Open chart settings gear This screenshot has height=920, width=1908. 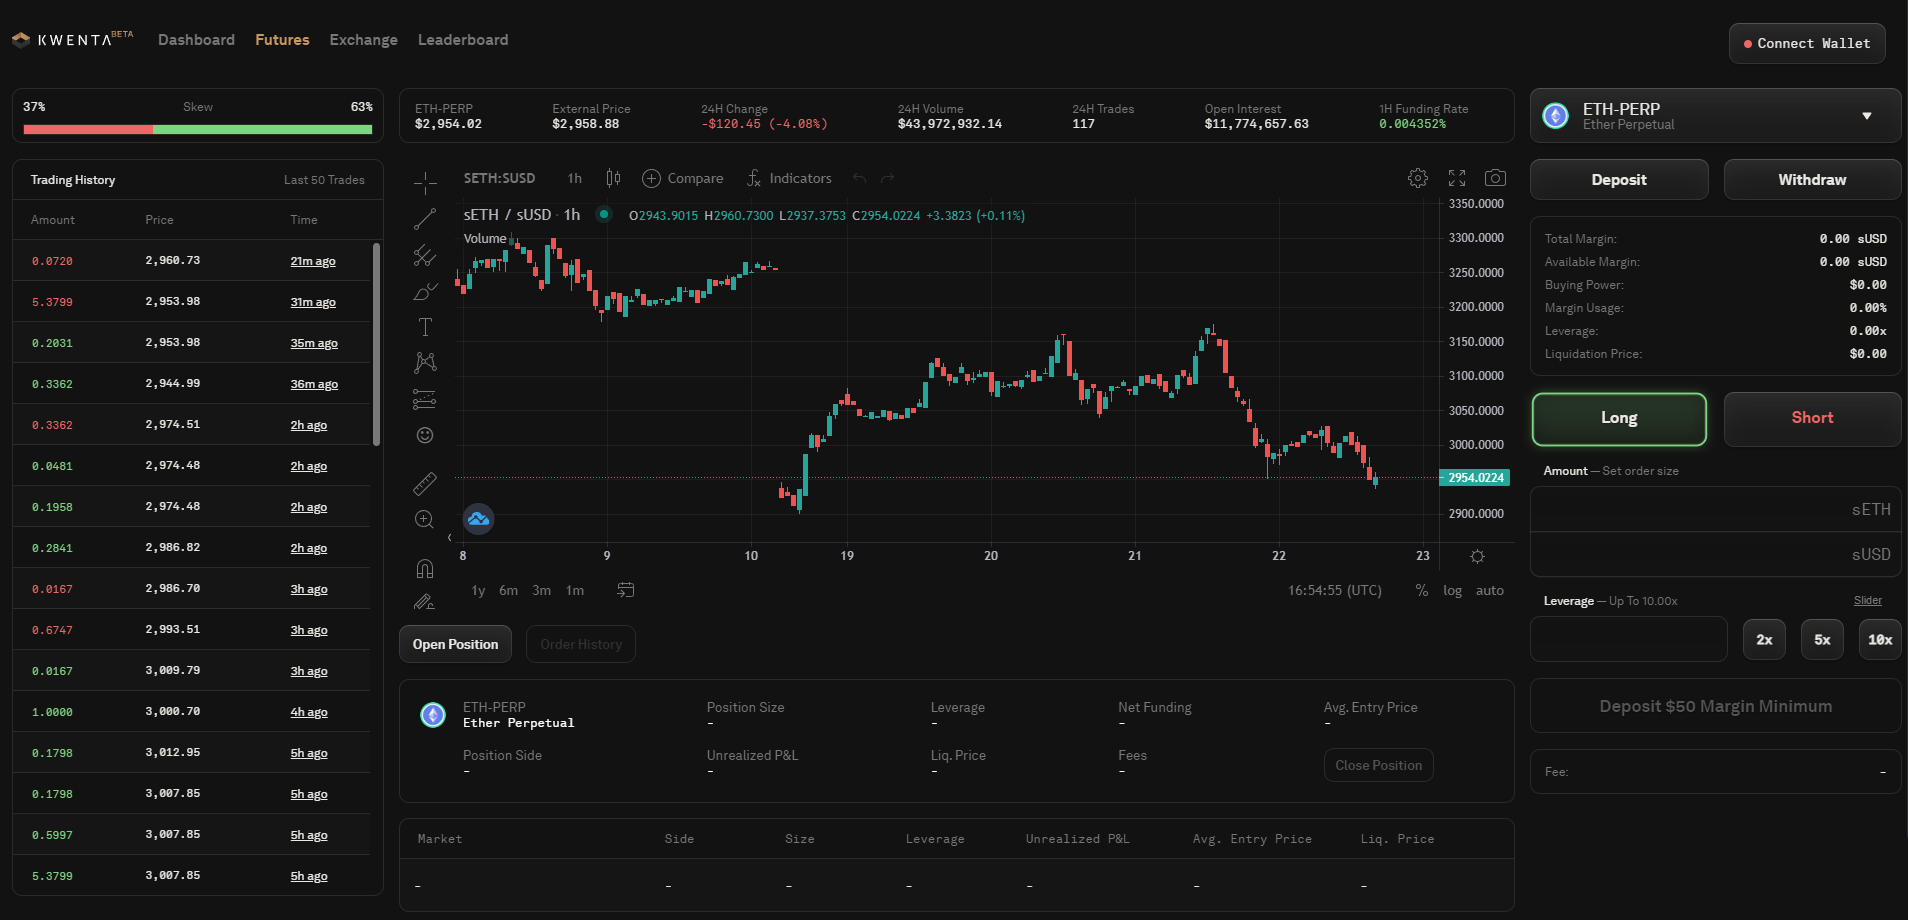coord(1418,178)
